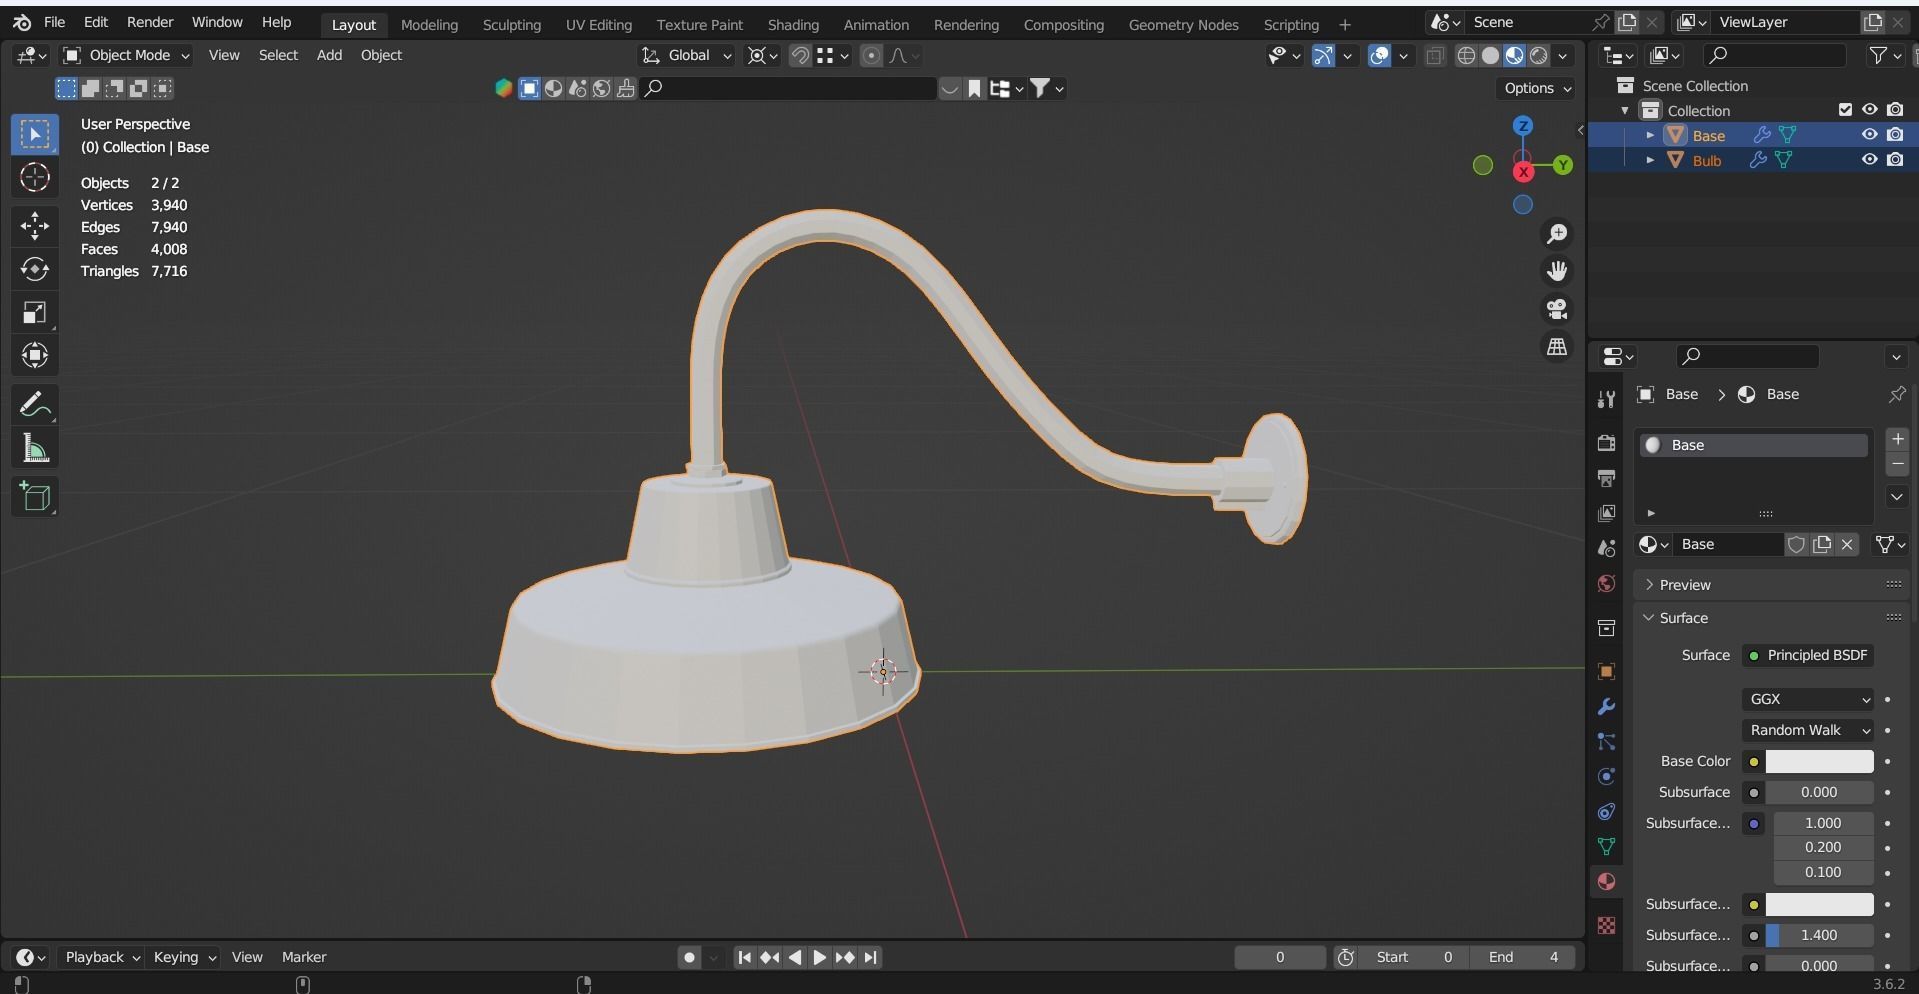This screenshot has height=994, width=1919.
Task: Switch perspective/orthographic grid icon
Action: 1557,347
